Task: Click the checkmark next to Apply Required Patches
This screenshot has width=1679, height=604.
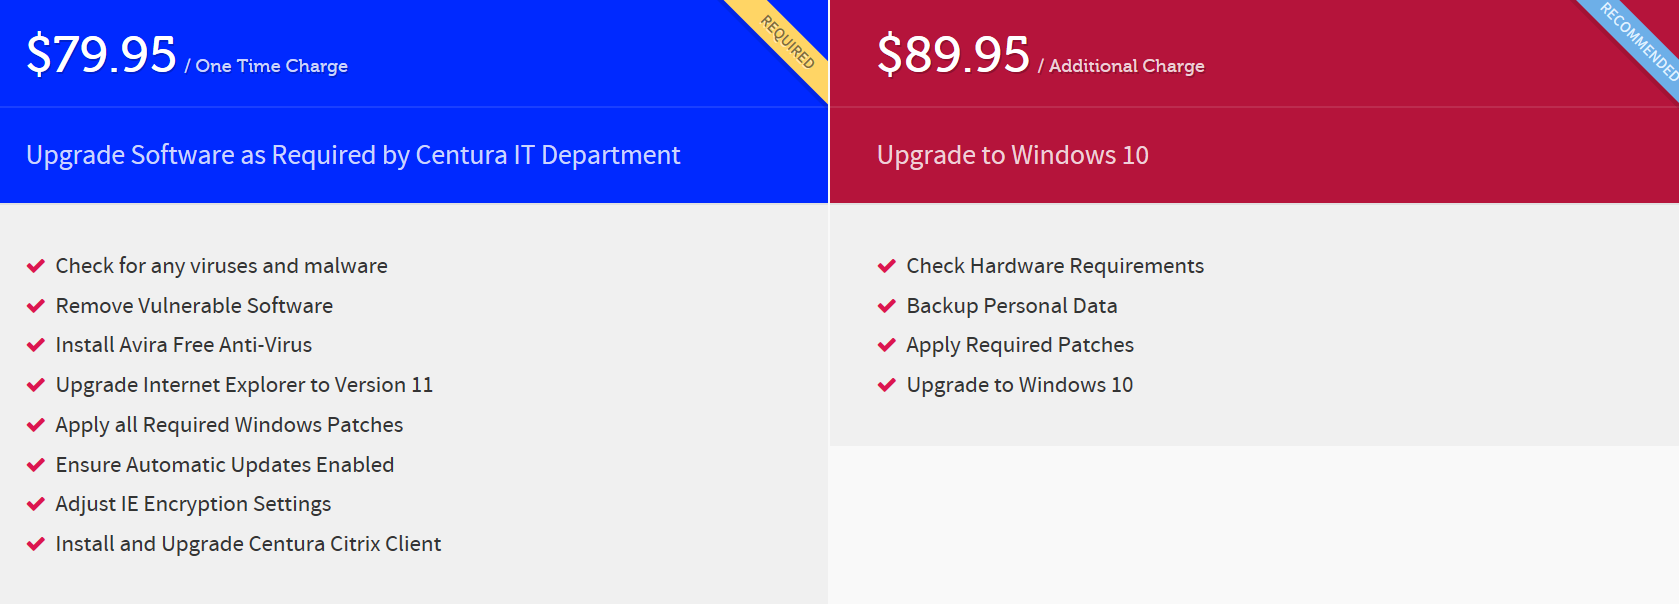Action: [887, 345]
